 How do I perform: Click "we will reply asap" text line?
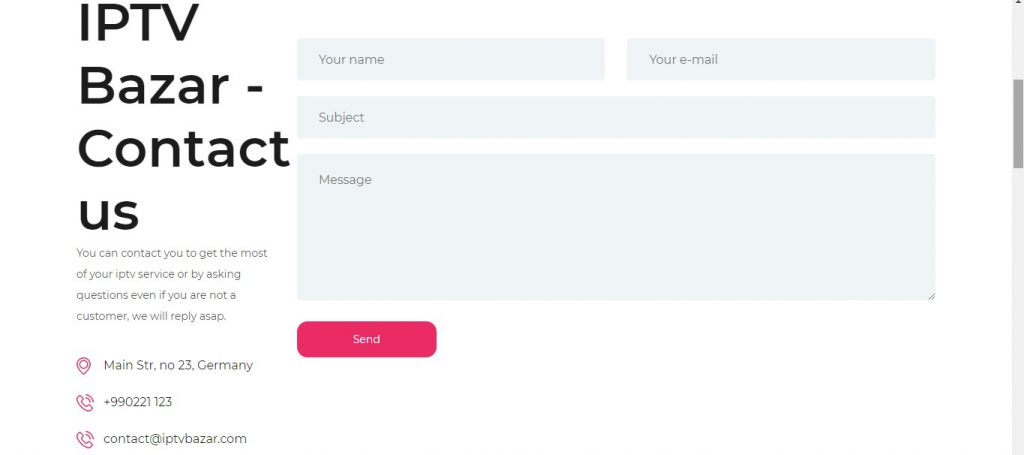179,316
